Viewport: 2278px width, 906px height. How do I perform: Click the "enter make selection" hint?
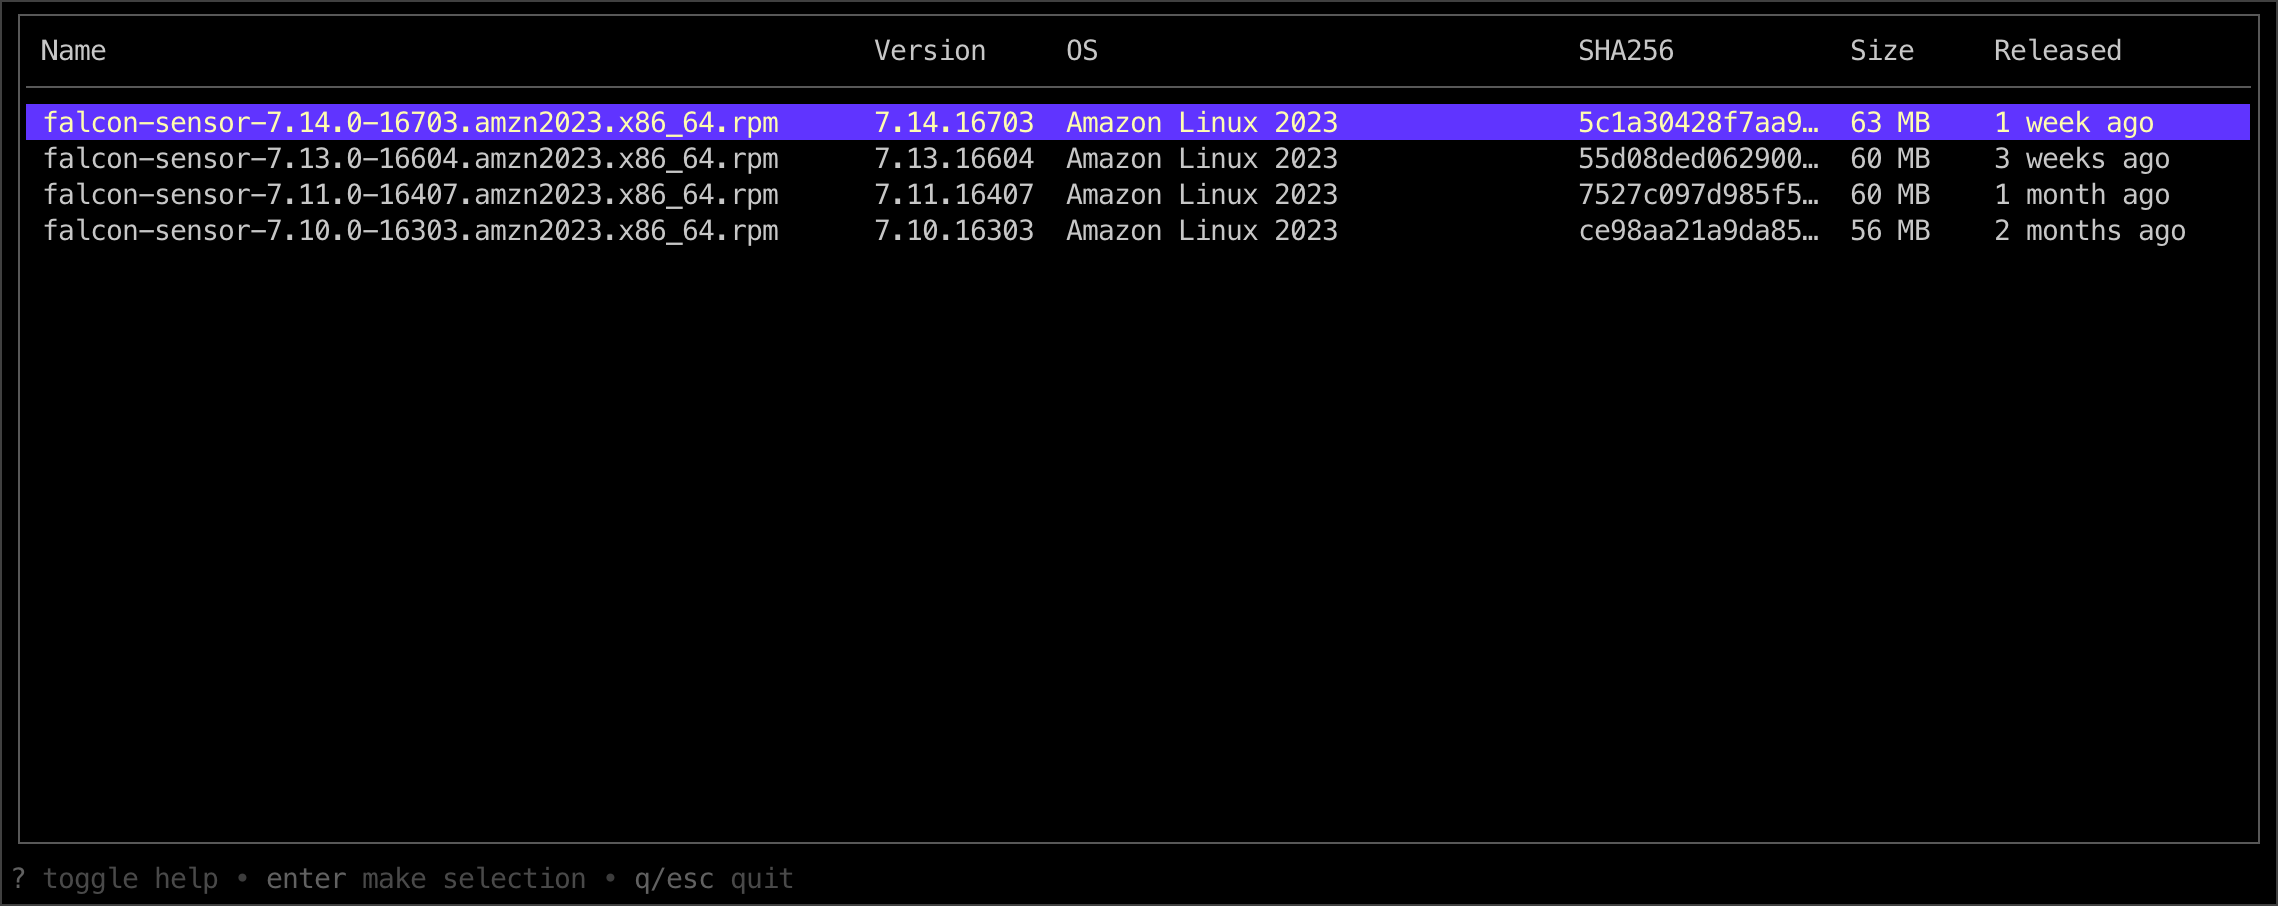[x=426, y=879]
